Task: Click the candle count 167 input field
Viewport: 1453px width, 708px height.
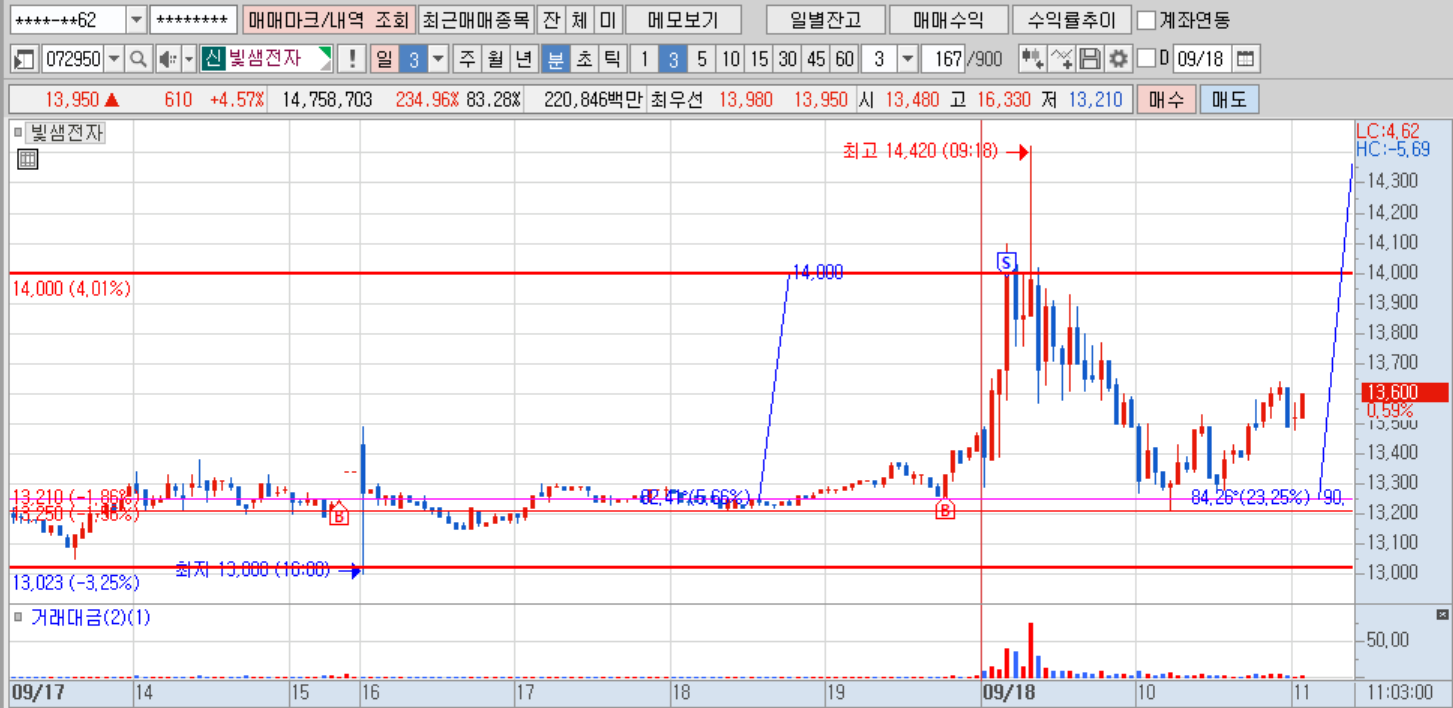Action: [x=943, y=59]
